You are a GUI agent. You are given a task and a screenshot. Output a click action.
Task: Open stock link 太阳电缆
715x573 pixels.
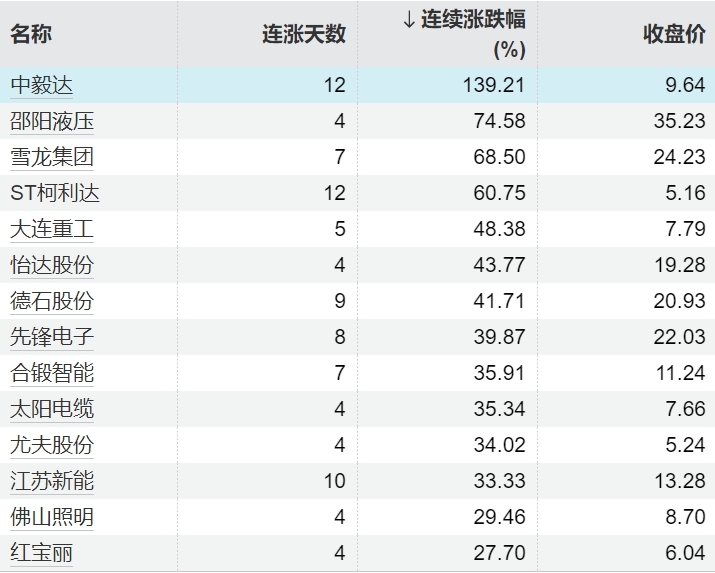pos(52,409)
